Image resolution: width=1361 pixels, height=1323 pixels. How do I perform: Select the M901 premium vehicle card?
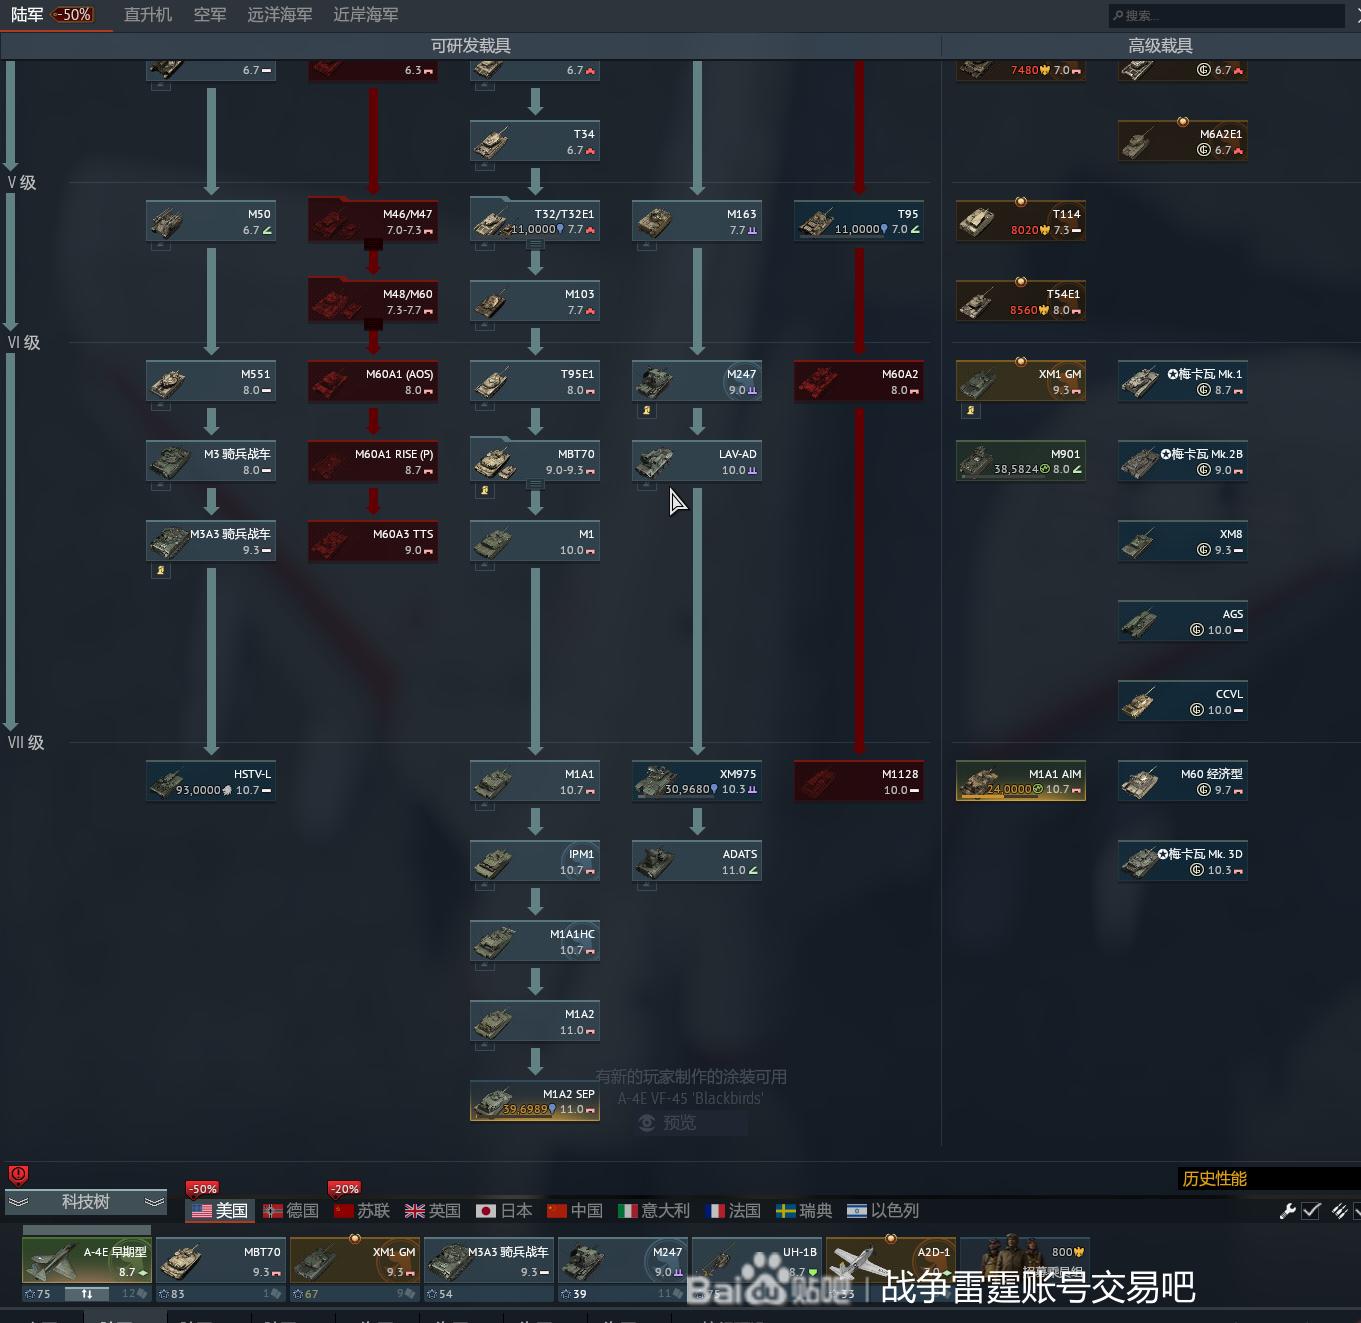click(x=1021, y=461)
